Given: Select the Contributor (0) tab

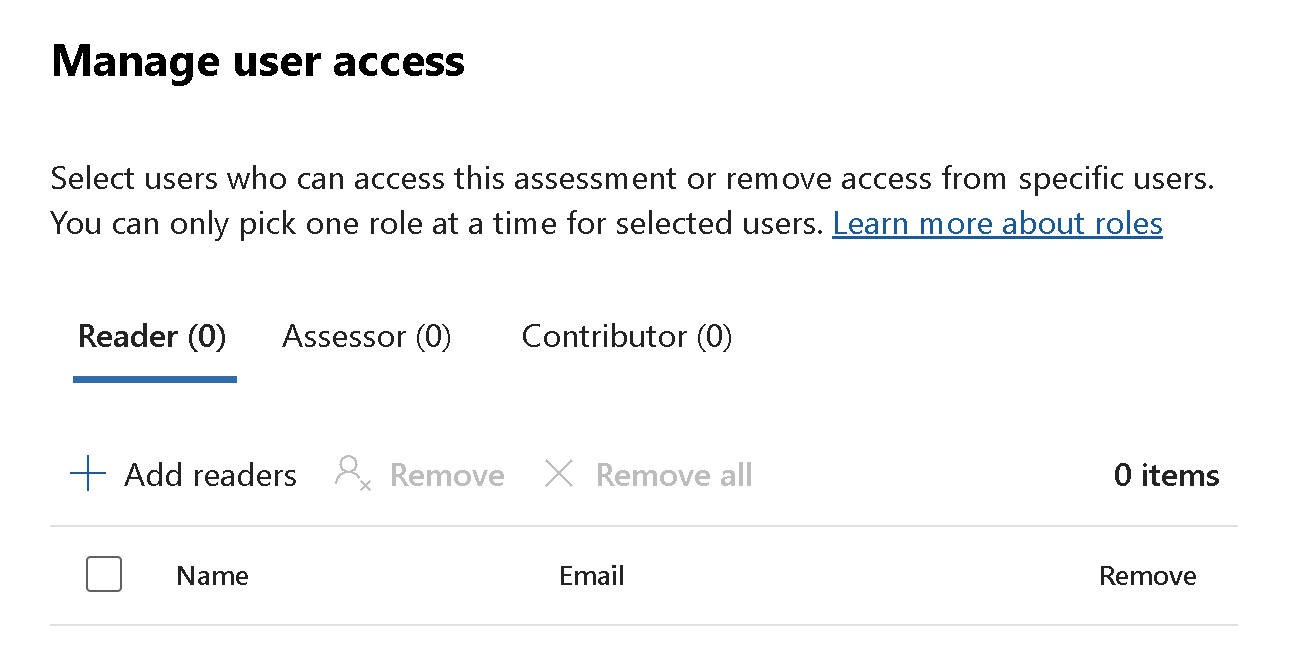Looking at the screenshot, I should [627, 337].
